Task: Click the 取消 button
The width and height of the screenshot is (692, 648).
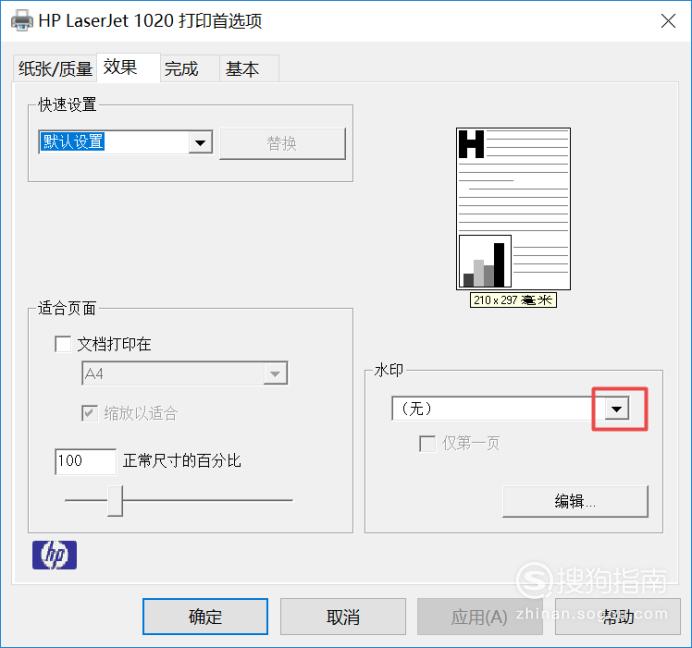Action: 343,617
